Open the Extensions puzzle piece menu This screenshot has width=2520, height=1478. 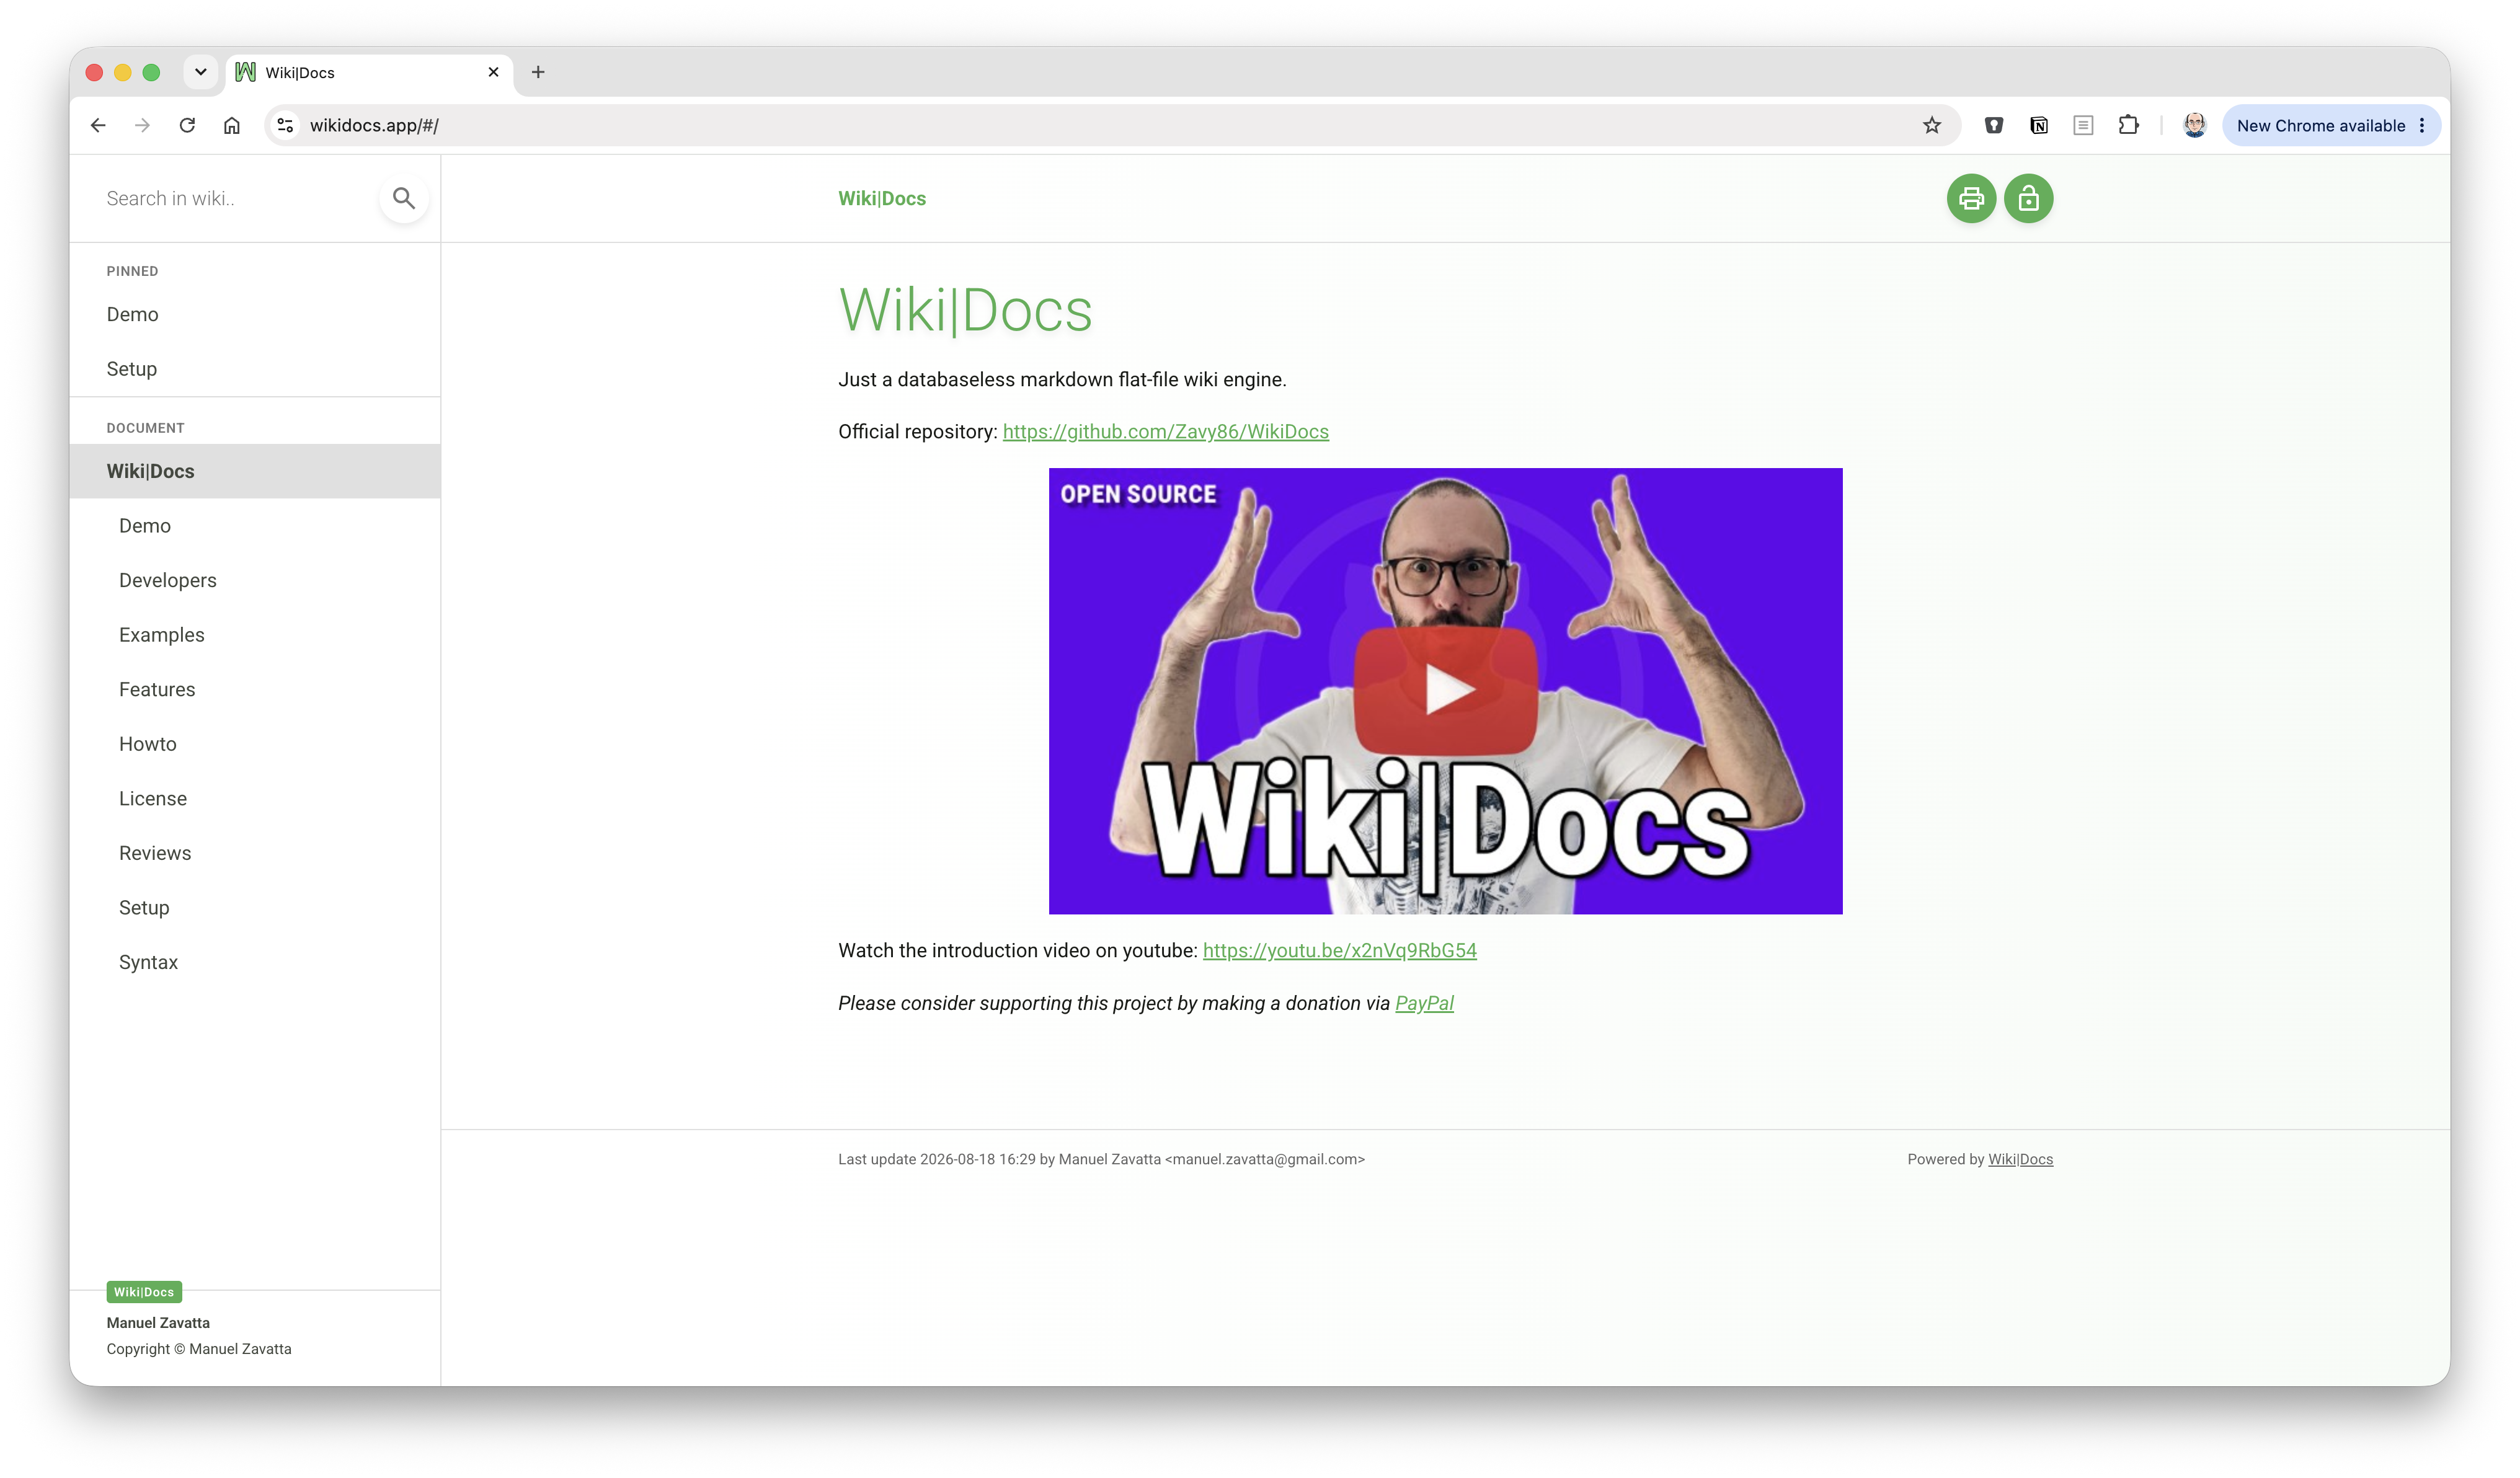tap(2128, 125)
